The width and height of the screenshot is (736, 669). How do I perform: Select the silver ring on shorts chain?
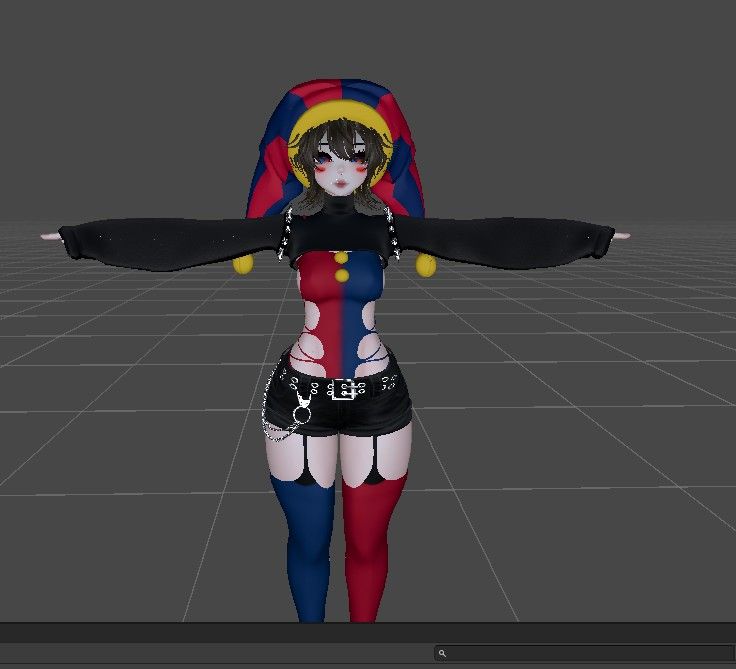point(301,415)
